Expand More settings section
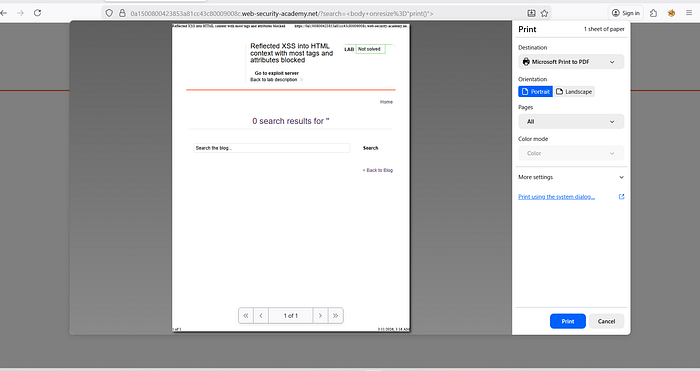Screen dimensions: 700x371 click(x=571, y=177)
